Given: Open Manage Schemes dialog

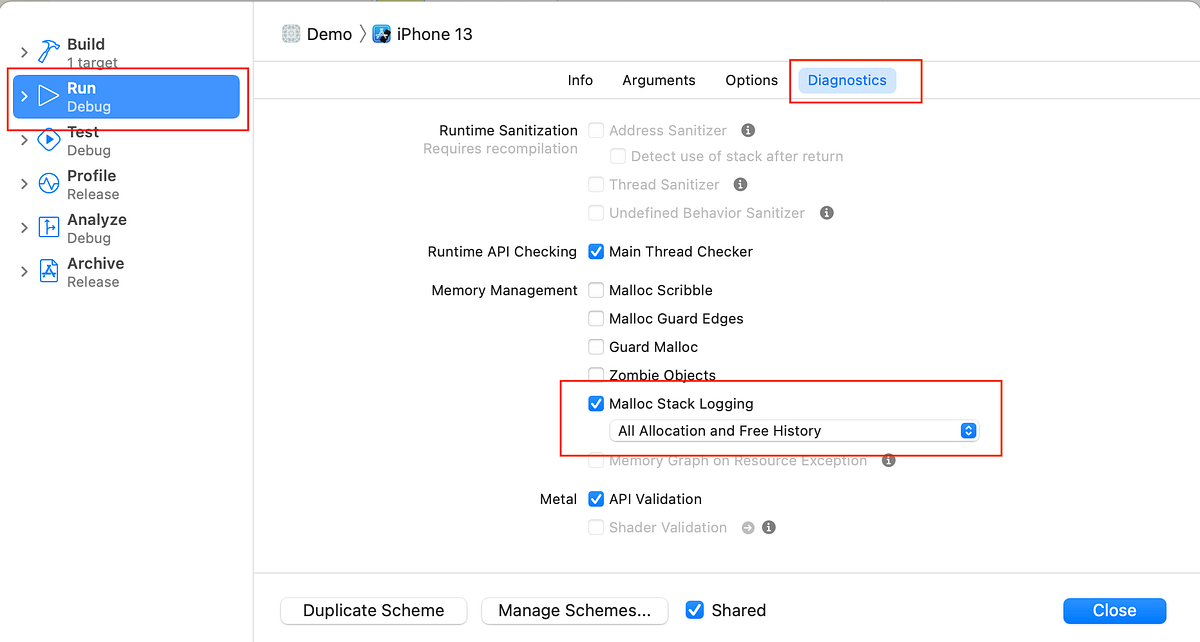Looking at the screenshot, I should click(x=574, y=610).
